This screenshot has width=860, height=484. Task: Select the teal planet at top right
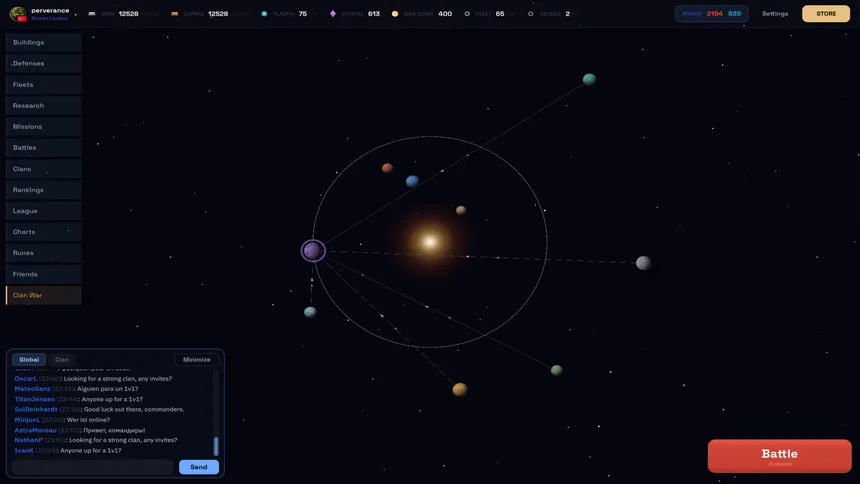(x=589, y=79)
